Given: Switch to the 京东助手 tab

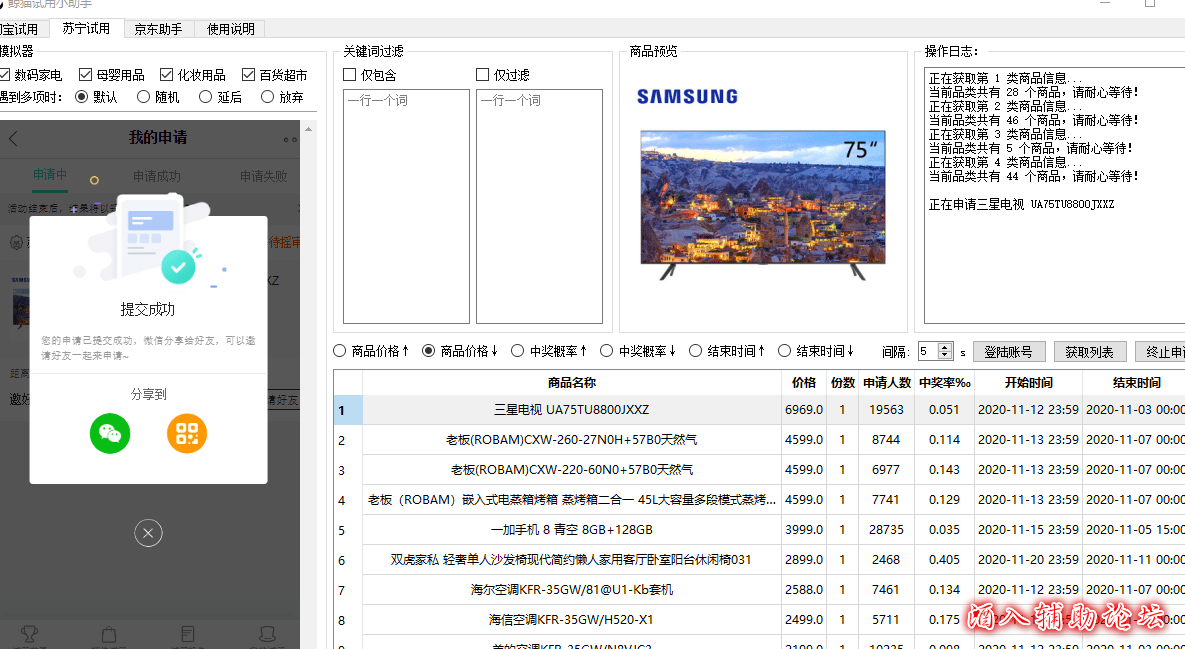Looking at the screenshot, I should coord(158,29).
